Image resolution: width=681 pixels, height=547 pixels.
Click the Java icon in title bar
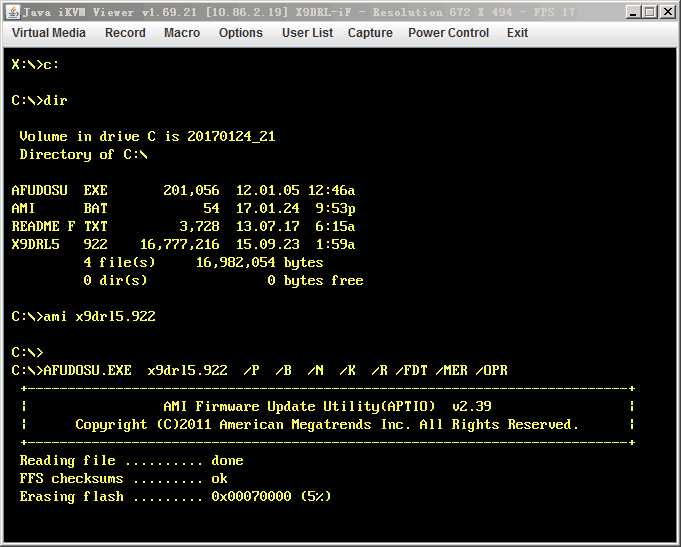pyautogui.click(x=13, y=12)
